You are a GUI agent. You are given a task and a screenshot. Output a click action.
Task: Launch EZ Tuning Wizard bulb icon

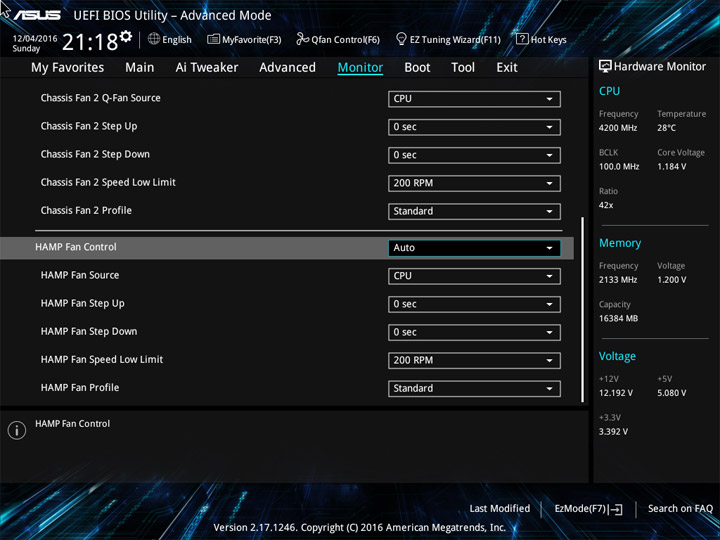(x=401, y=39)
